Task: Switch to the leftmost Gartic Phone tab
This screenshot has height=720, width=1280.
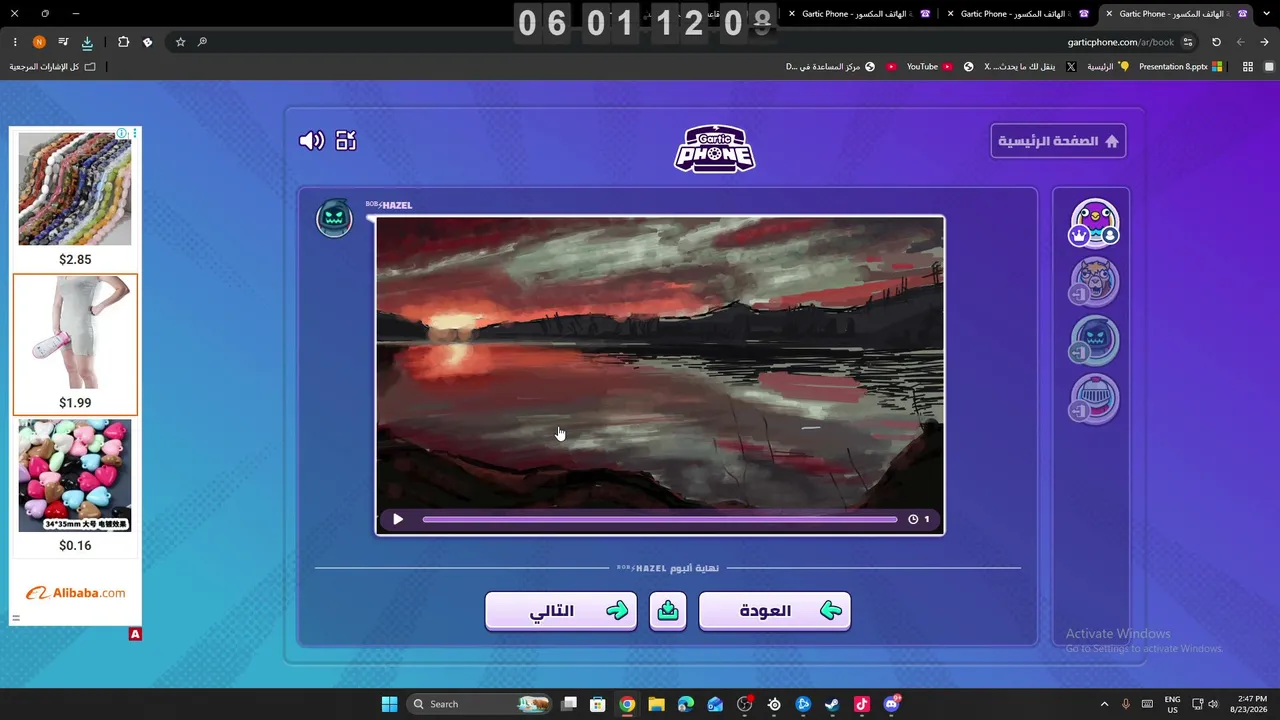Action: [860, 14]
